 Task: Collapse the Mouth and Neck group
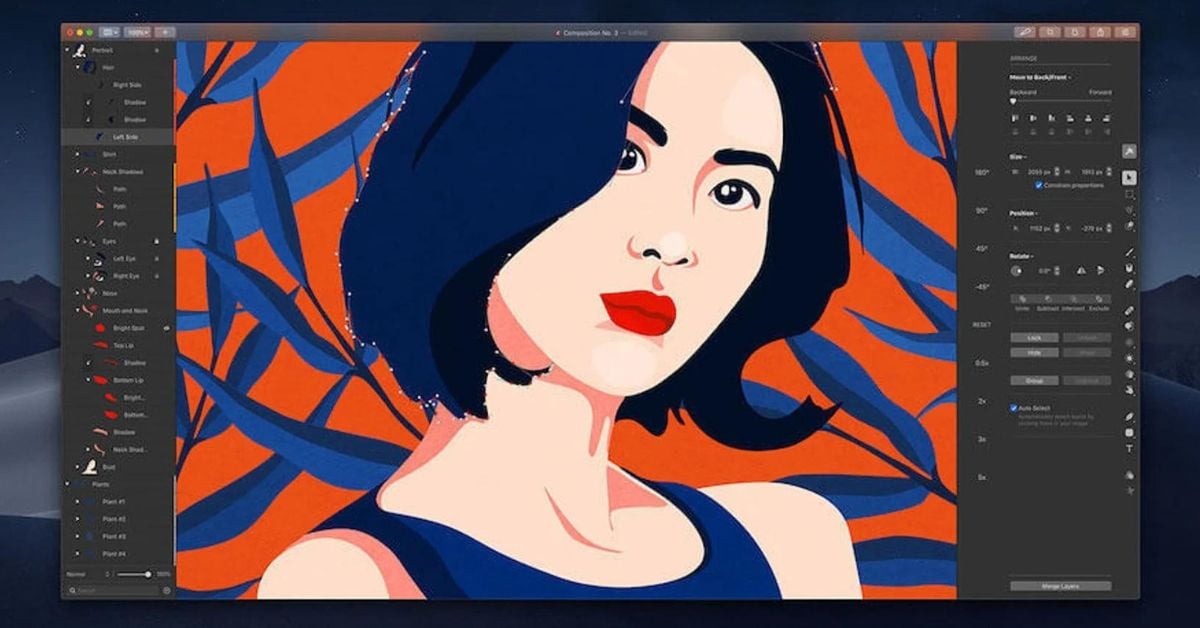77,310
